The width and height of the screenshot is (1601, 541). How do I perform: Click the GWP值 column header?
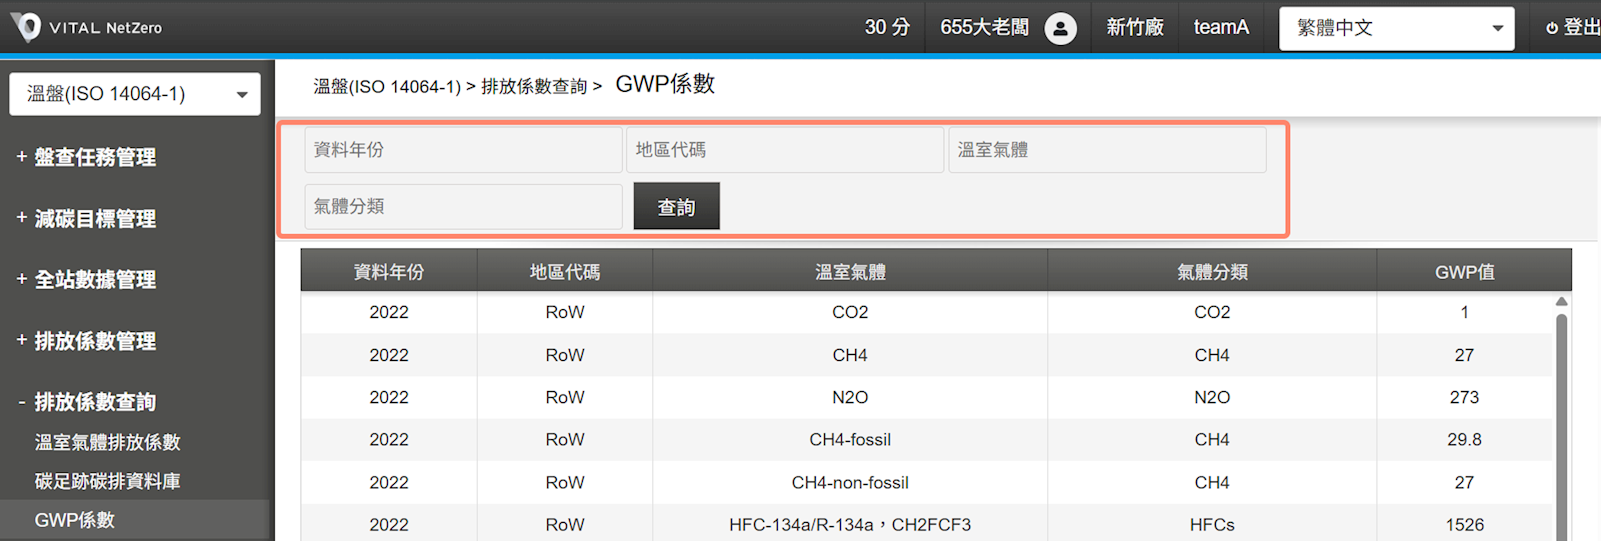click(1464, 272)
